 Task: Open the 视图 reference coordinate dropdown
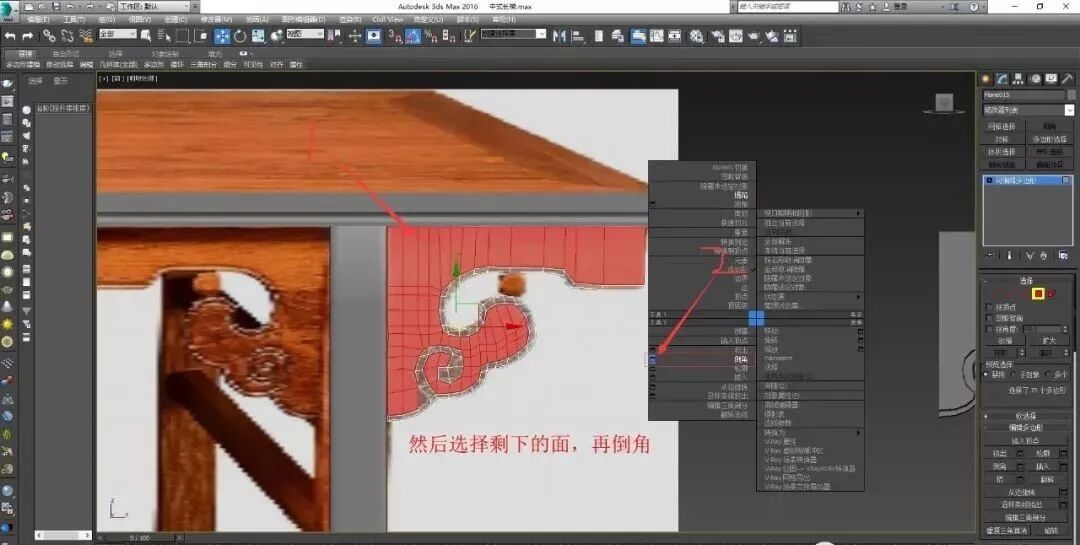pos(305,34)
